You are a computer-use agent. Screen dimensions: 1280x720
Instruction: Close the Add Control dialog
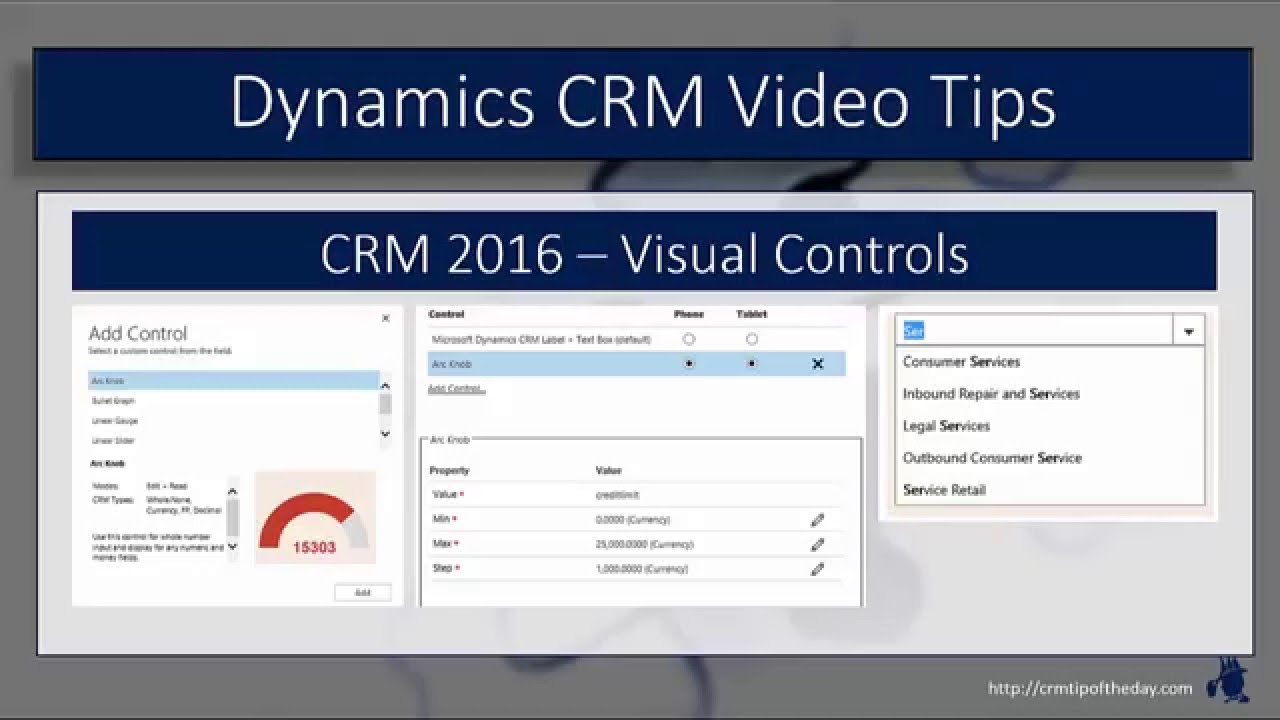(385, 319)
